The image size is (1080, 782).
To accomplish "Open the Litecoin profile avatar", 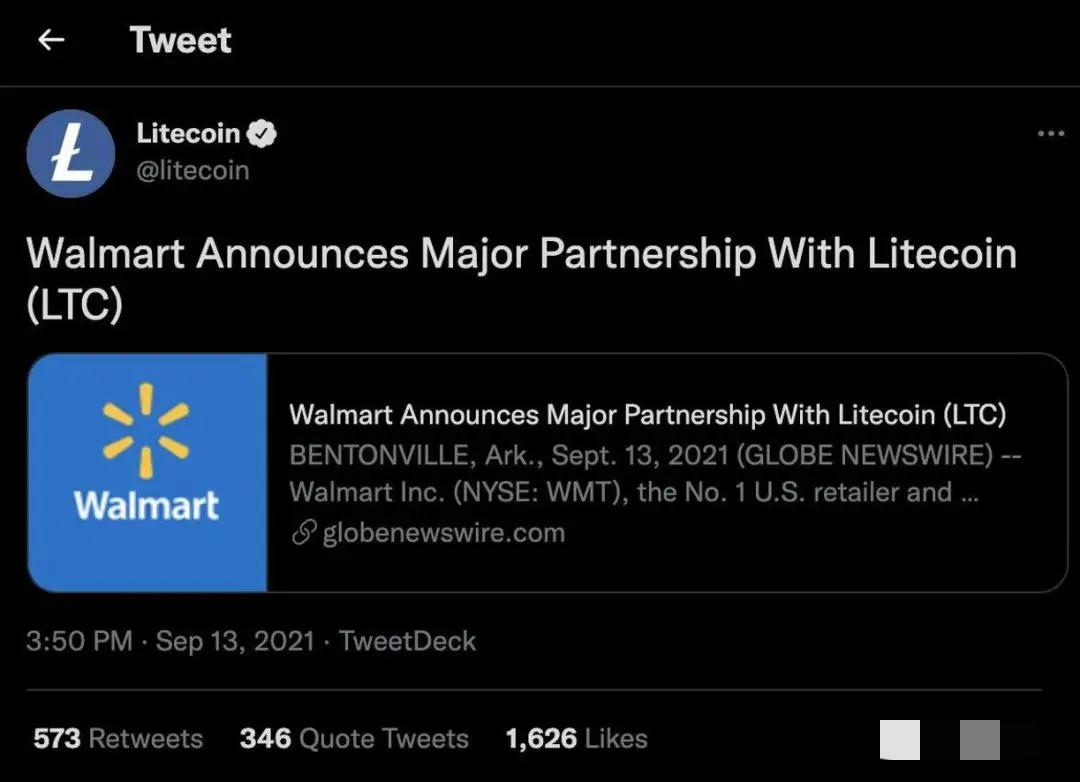I will (71, 153).
